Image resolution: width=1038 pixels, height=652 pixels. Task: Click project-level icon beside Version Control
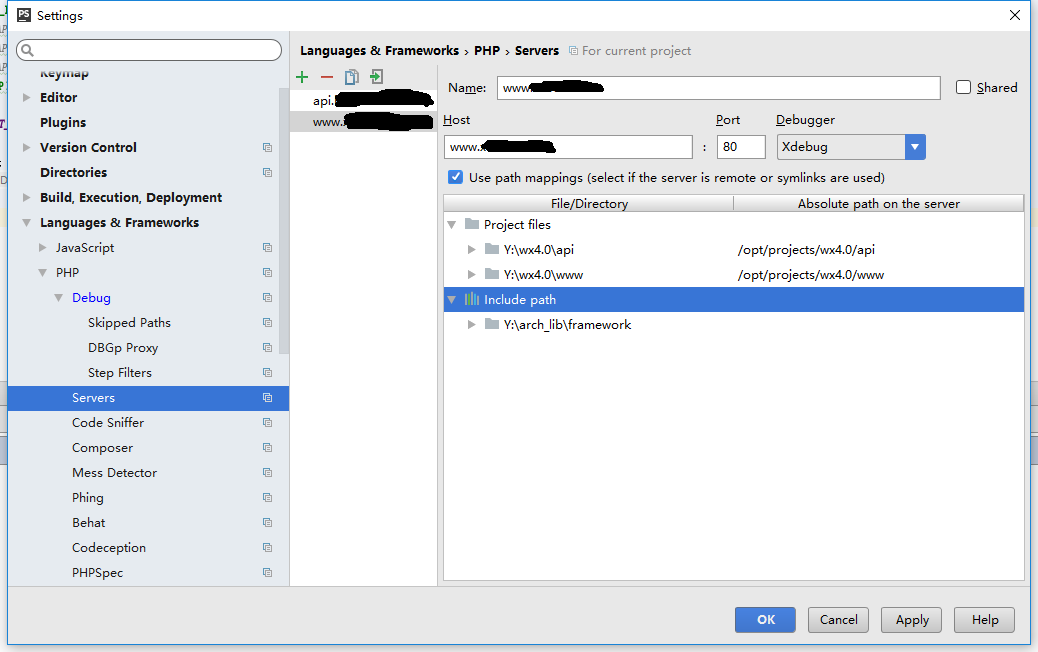coord(267,148)
